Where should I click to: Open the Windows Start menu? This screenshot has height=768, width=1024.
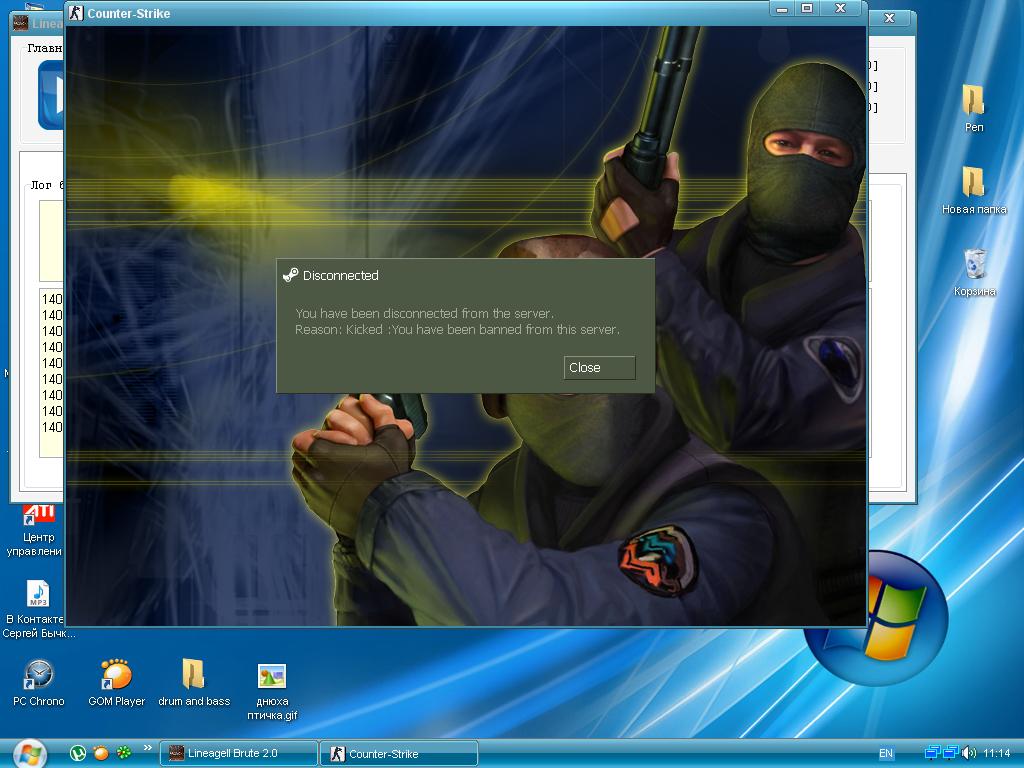29,754
